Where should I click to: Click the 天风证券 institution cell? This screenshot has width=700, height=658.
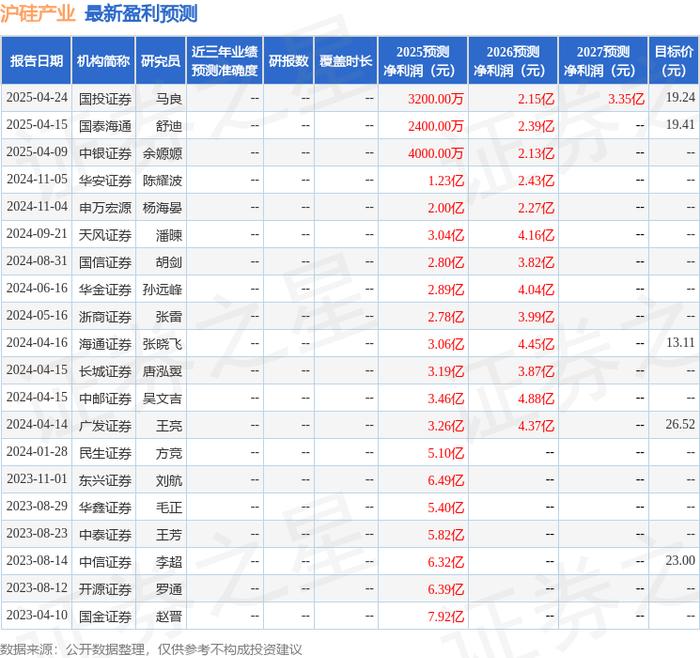(x=105, y=235)
